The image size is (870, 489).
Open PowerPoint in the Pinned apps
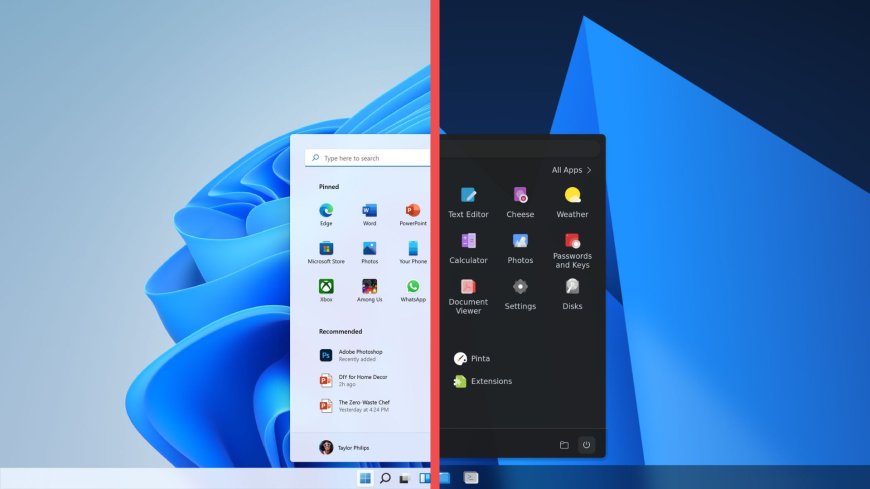pyautogui.click(x=413, y=214)
